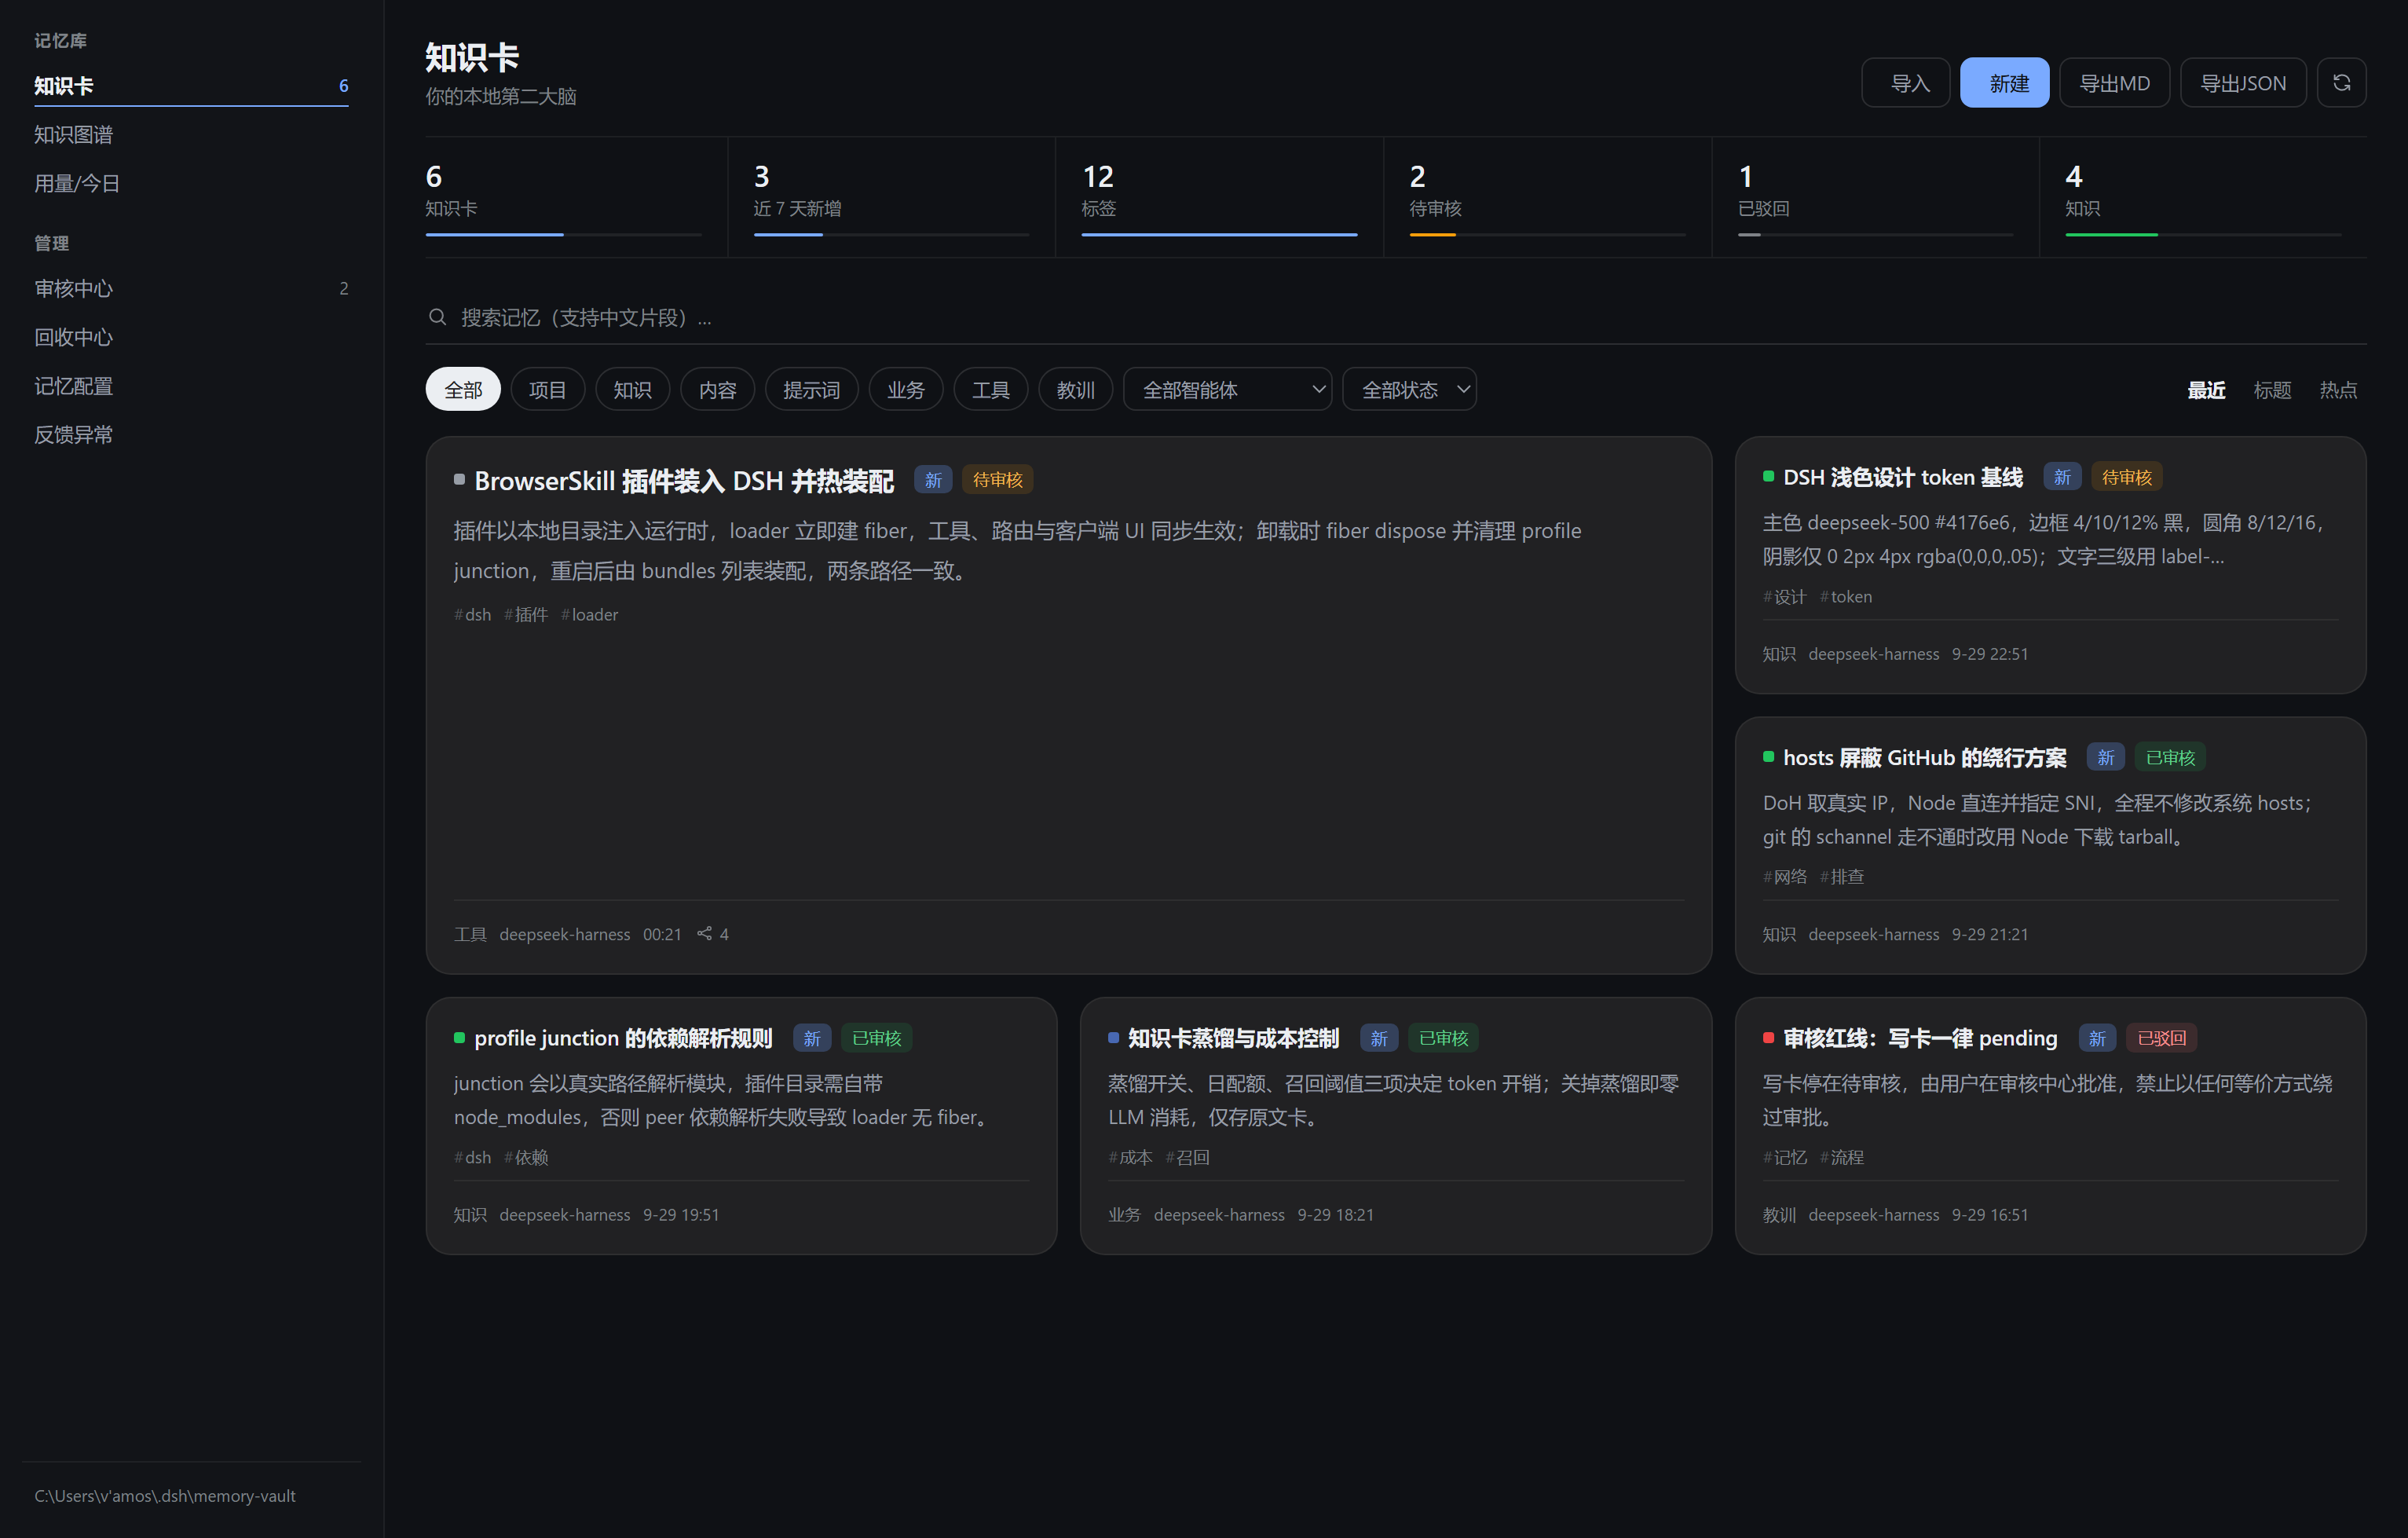Viewport: 2408px width, 1538px height.
Task: Open 审核中心 in the sidebar
Action: coord(191,289)
